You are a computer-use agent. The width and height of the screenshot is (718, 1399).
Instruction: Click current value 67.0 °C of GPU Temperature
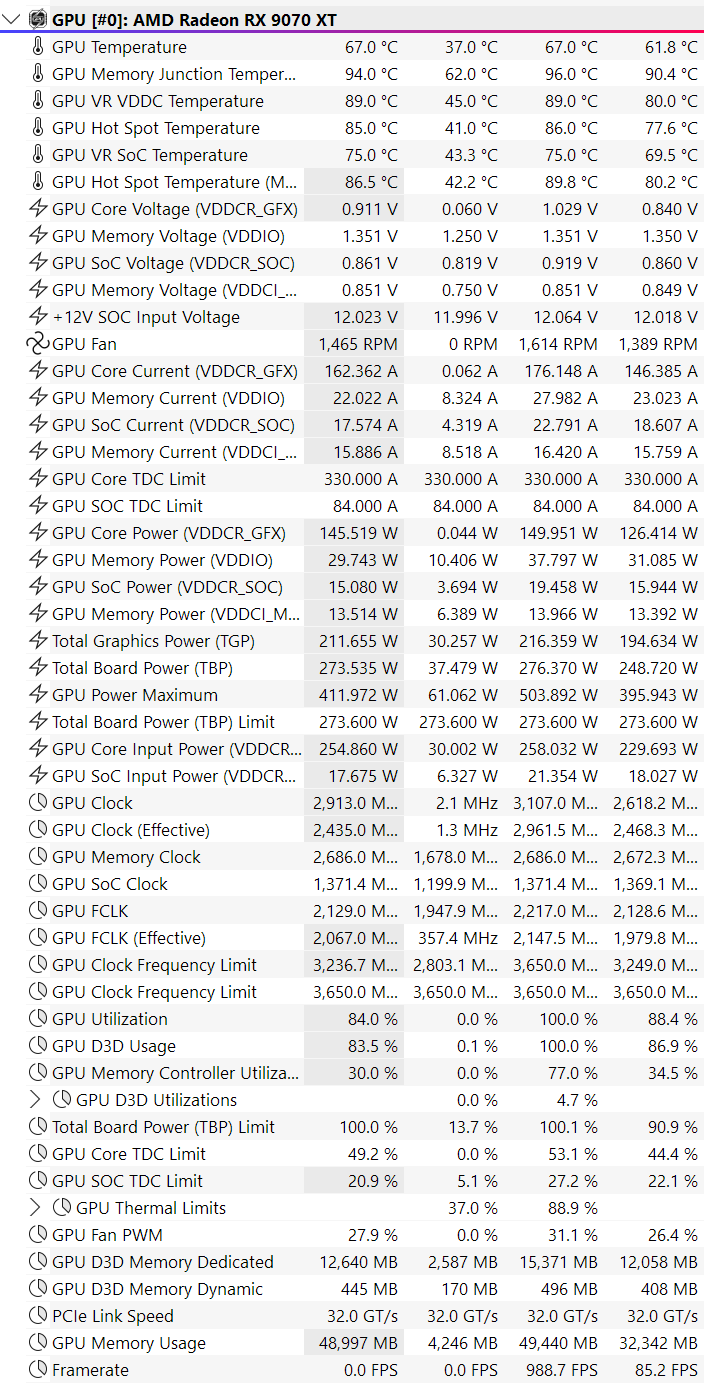tap(371, 47)
